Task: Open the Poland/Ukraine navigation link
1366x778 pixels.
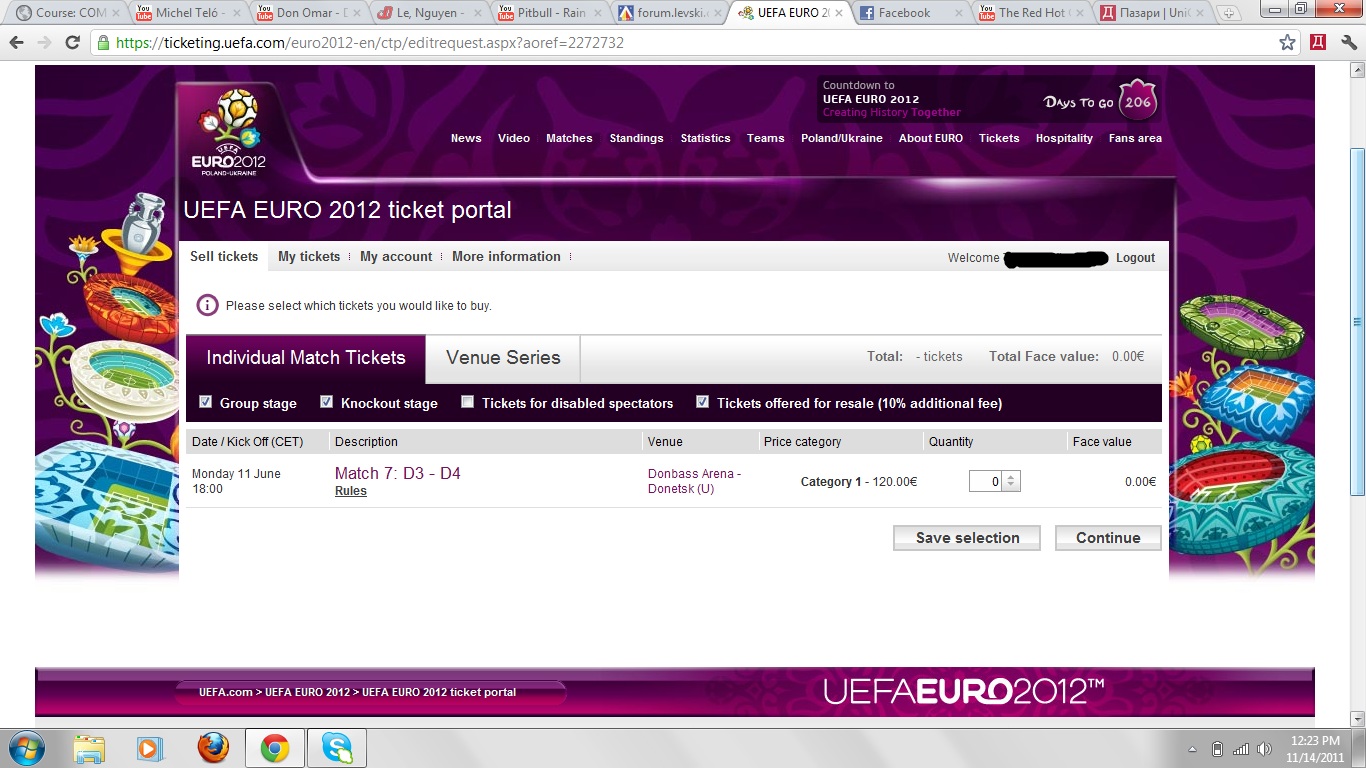Action: 841,138
